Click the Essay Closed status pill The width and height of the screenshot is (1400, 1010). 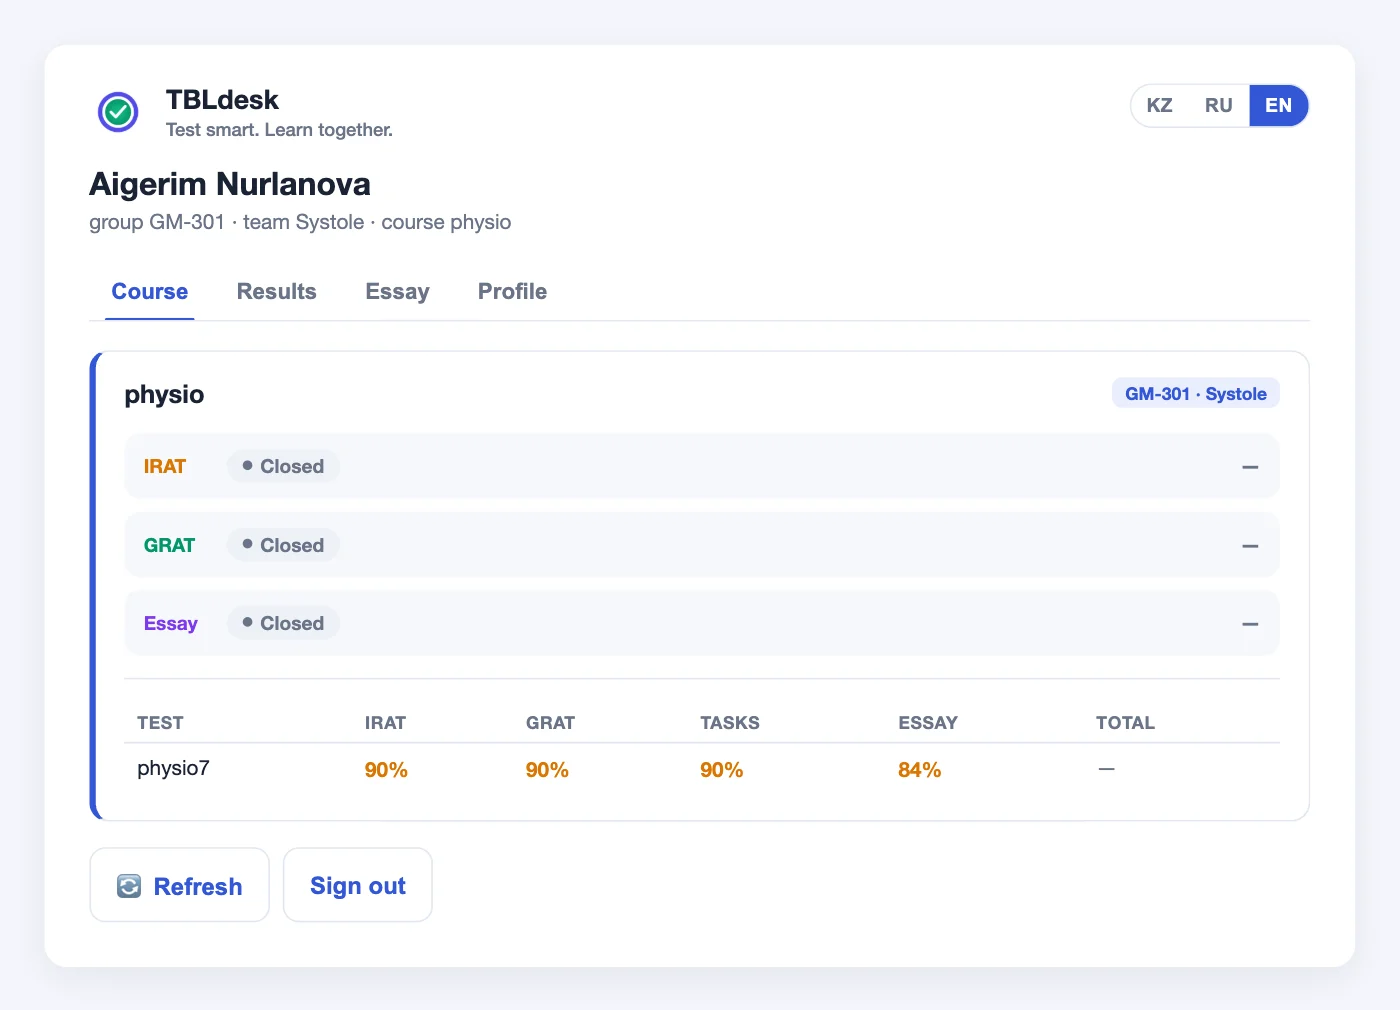pyautogui.click(x=283, y=623)
